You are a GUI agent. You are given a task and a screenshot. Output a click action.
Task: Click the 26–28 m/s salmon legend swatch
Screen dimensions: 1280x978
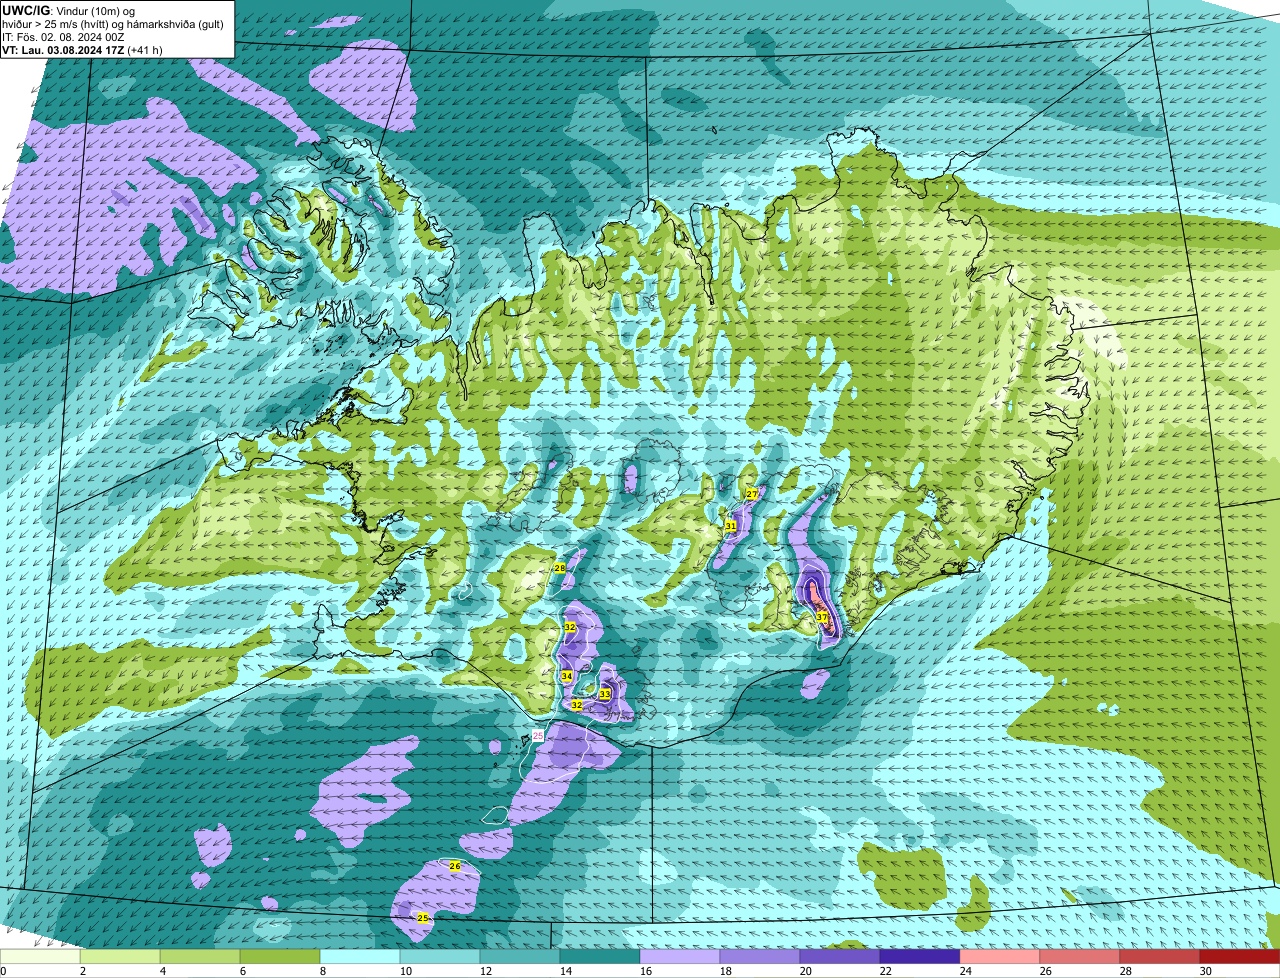click(x=1080, y=956)
